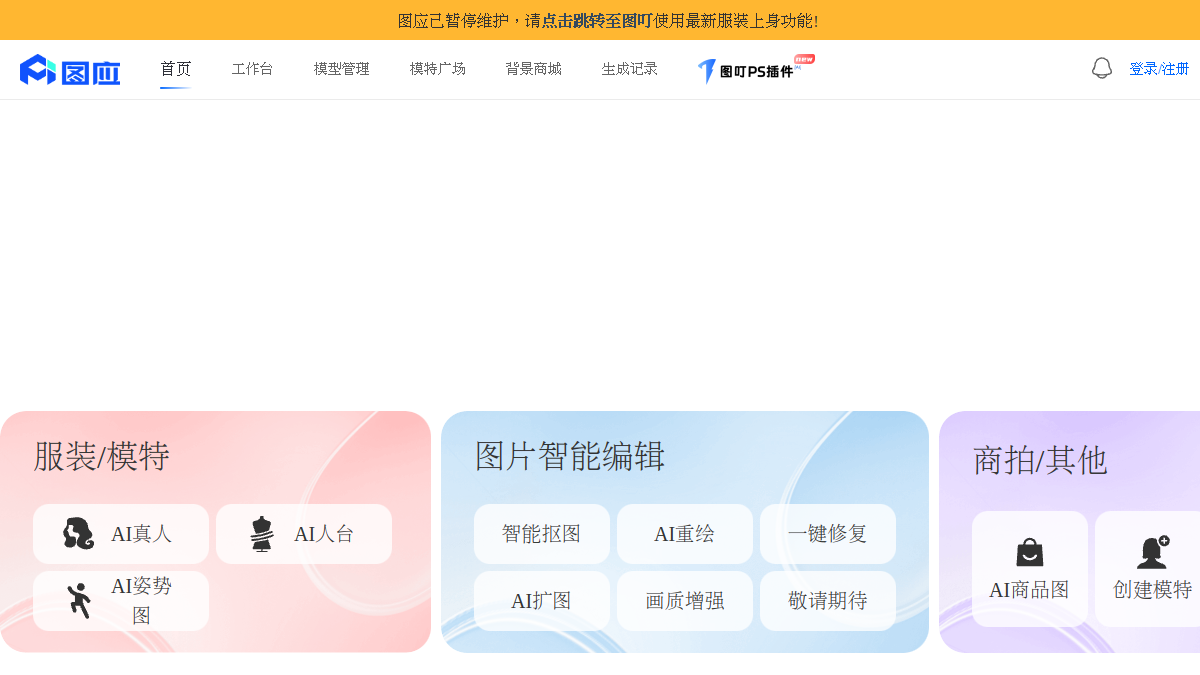Open the 工作台 menu item
The image size is (1200, 675).
tap(252, 69)
